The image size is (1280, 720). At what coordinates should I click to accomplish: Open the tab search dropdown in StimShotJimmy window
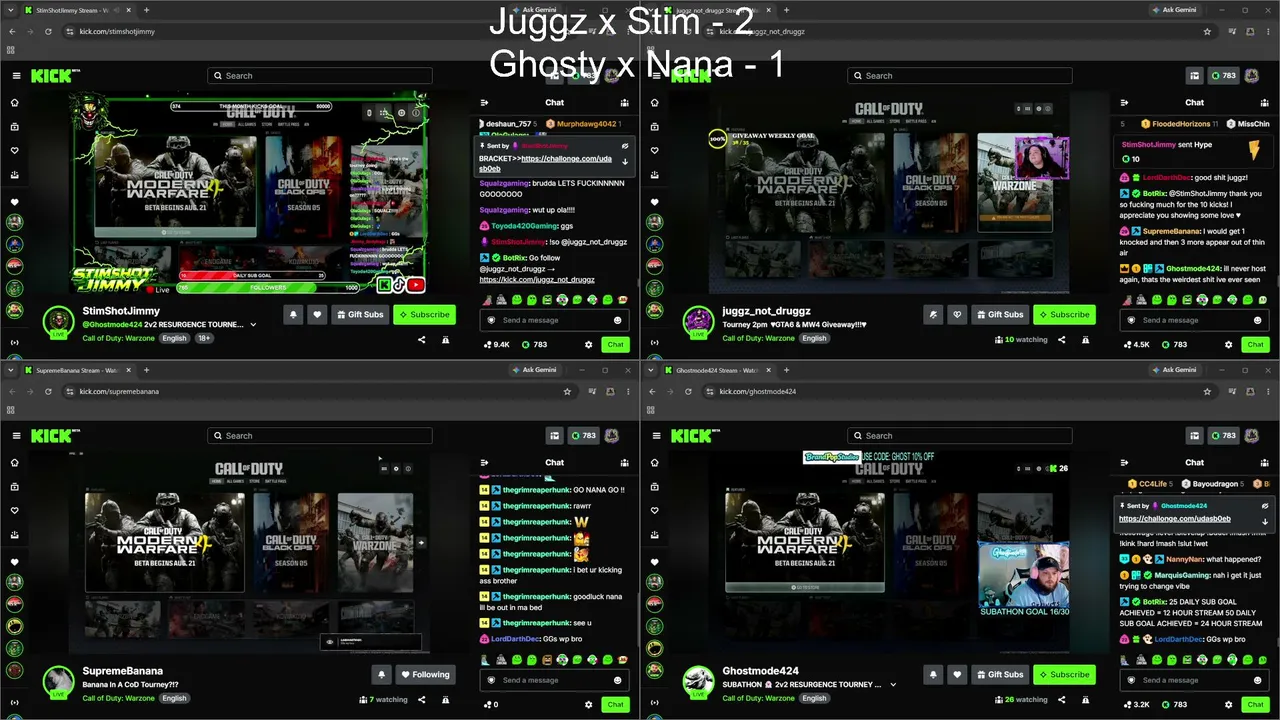click(x=12, y=10)
